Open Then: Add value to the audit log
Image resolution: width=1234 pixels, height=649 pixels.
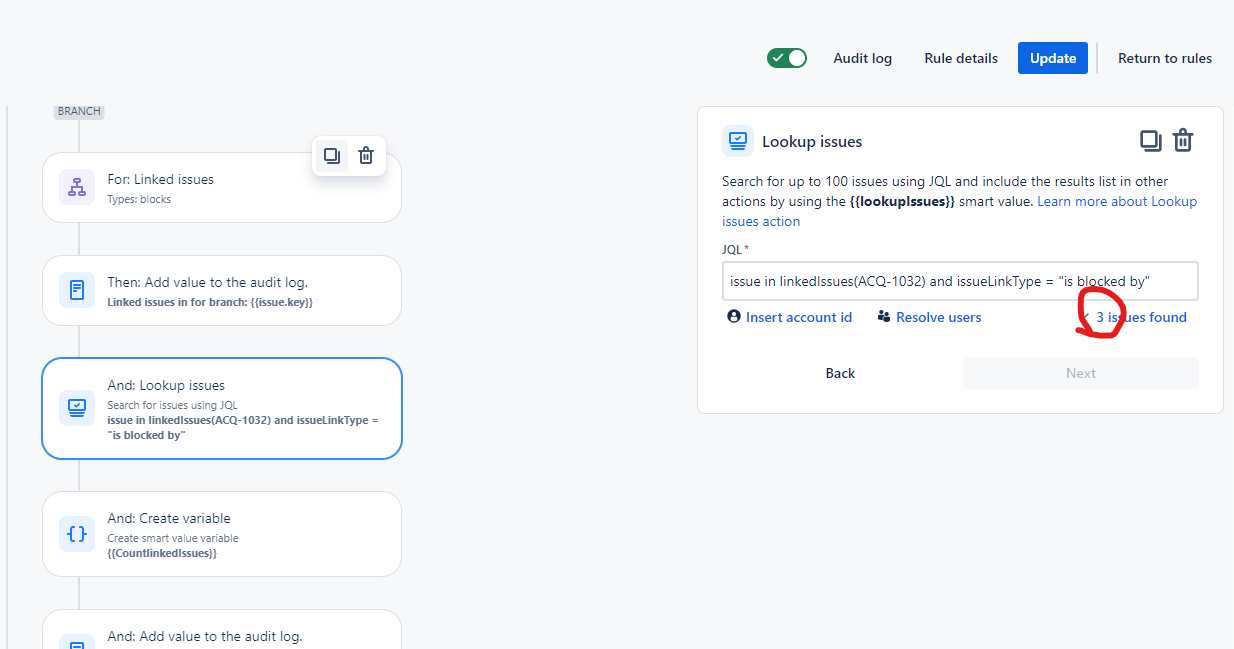click(222, 290)
